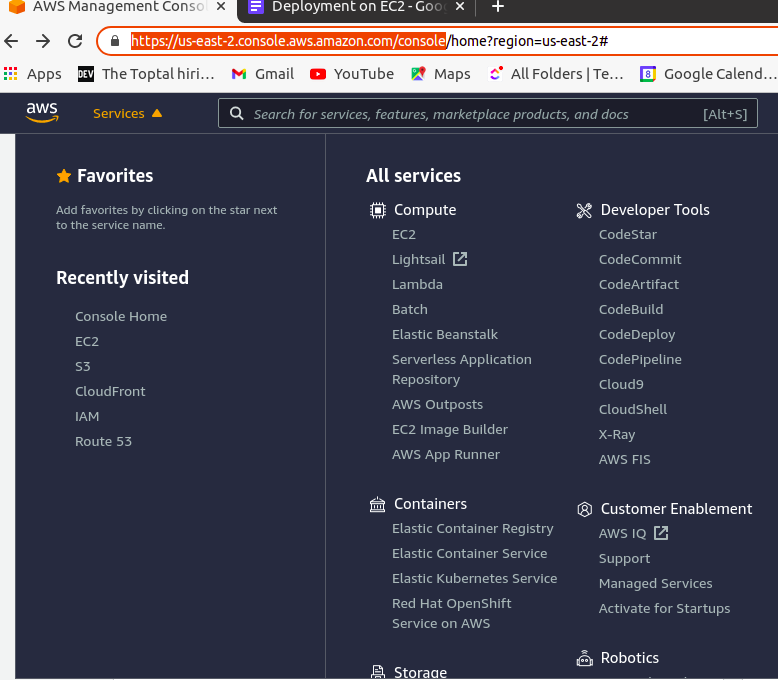Viewport: 778px width, 680px height.
Task: Open AWS App Runner
Action: pos(446,454)
